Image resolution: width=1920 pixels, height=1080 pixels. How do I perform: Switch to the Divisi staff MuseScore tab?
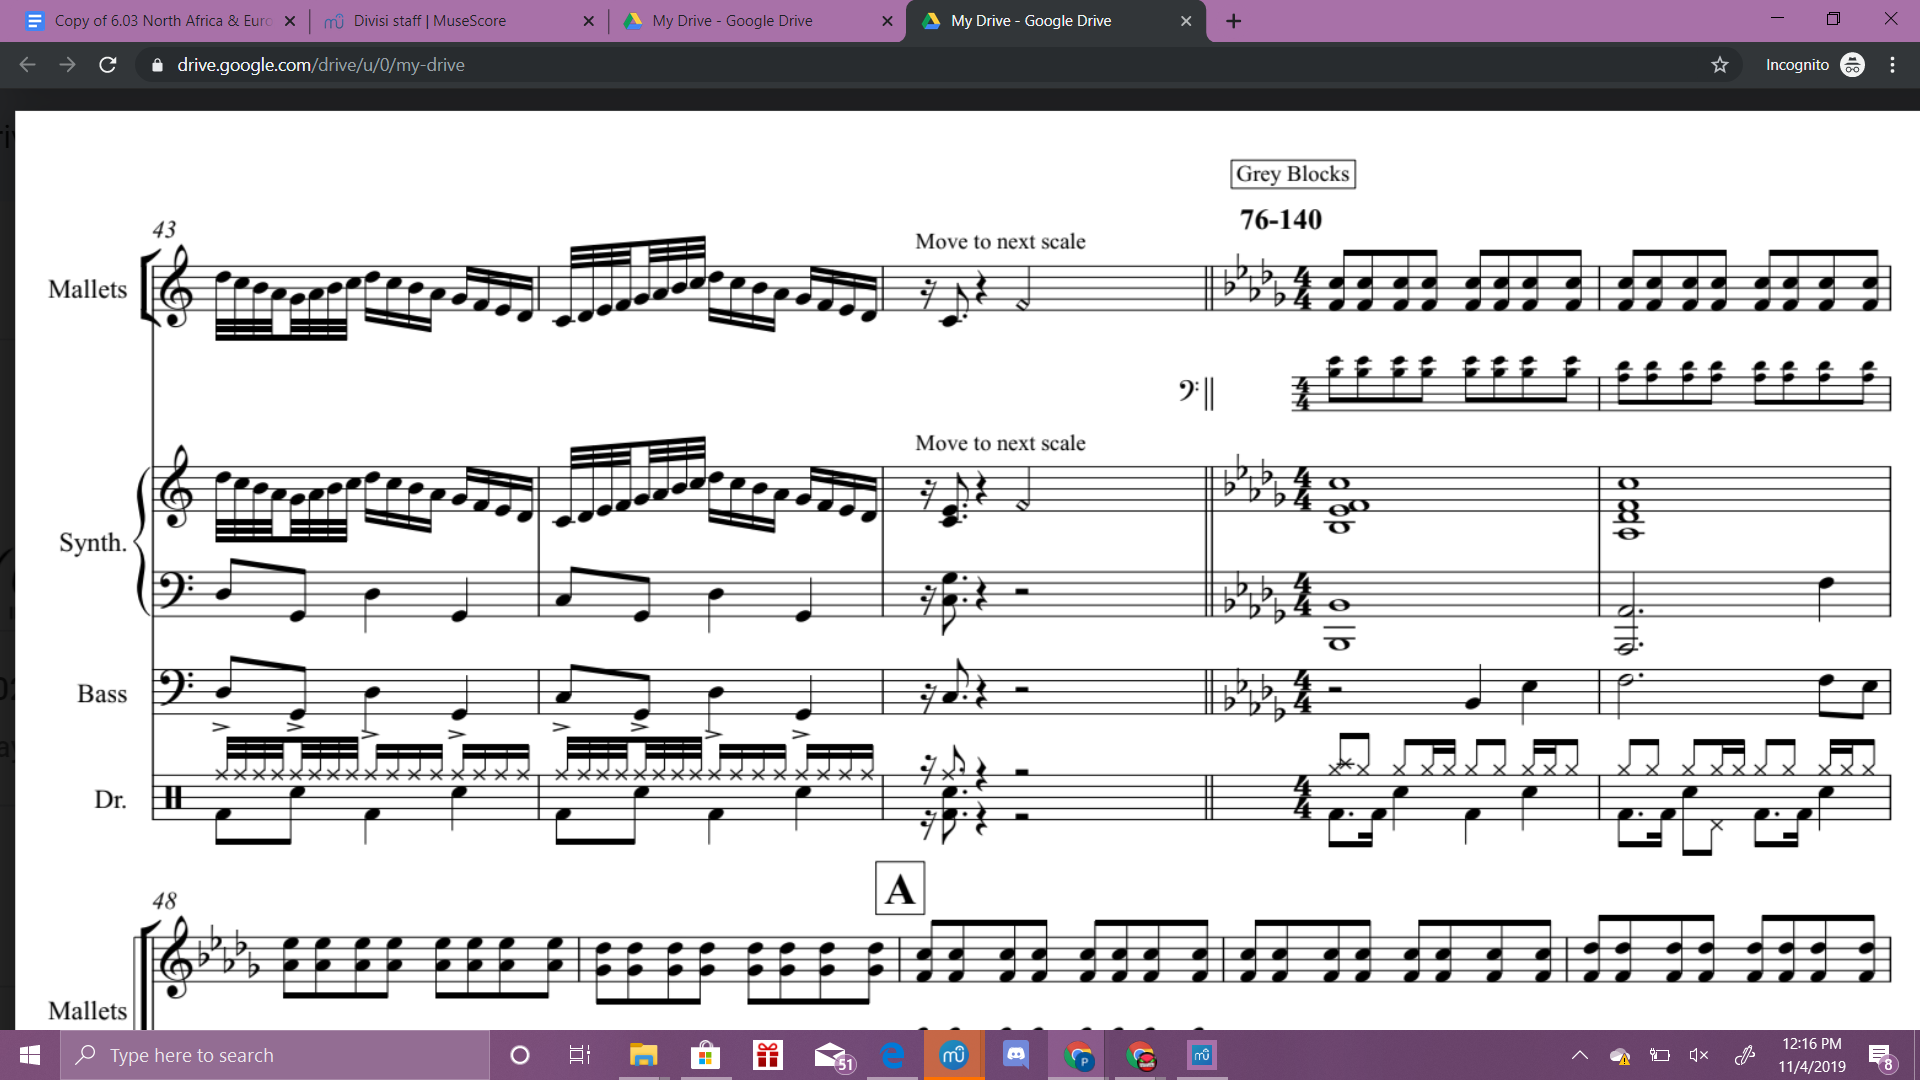430,20
